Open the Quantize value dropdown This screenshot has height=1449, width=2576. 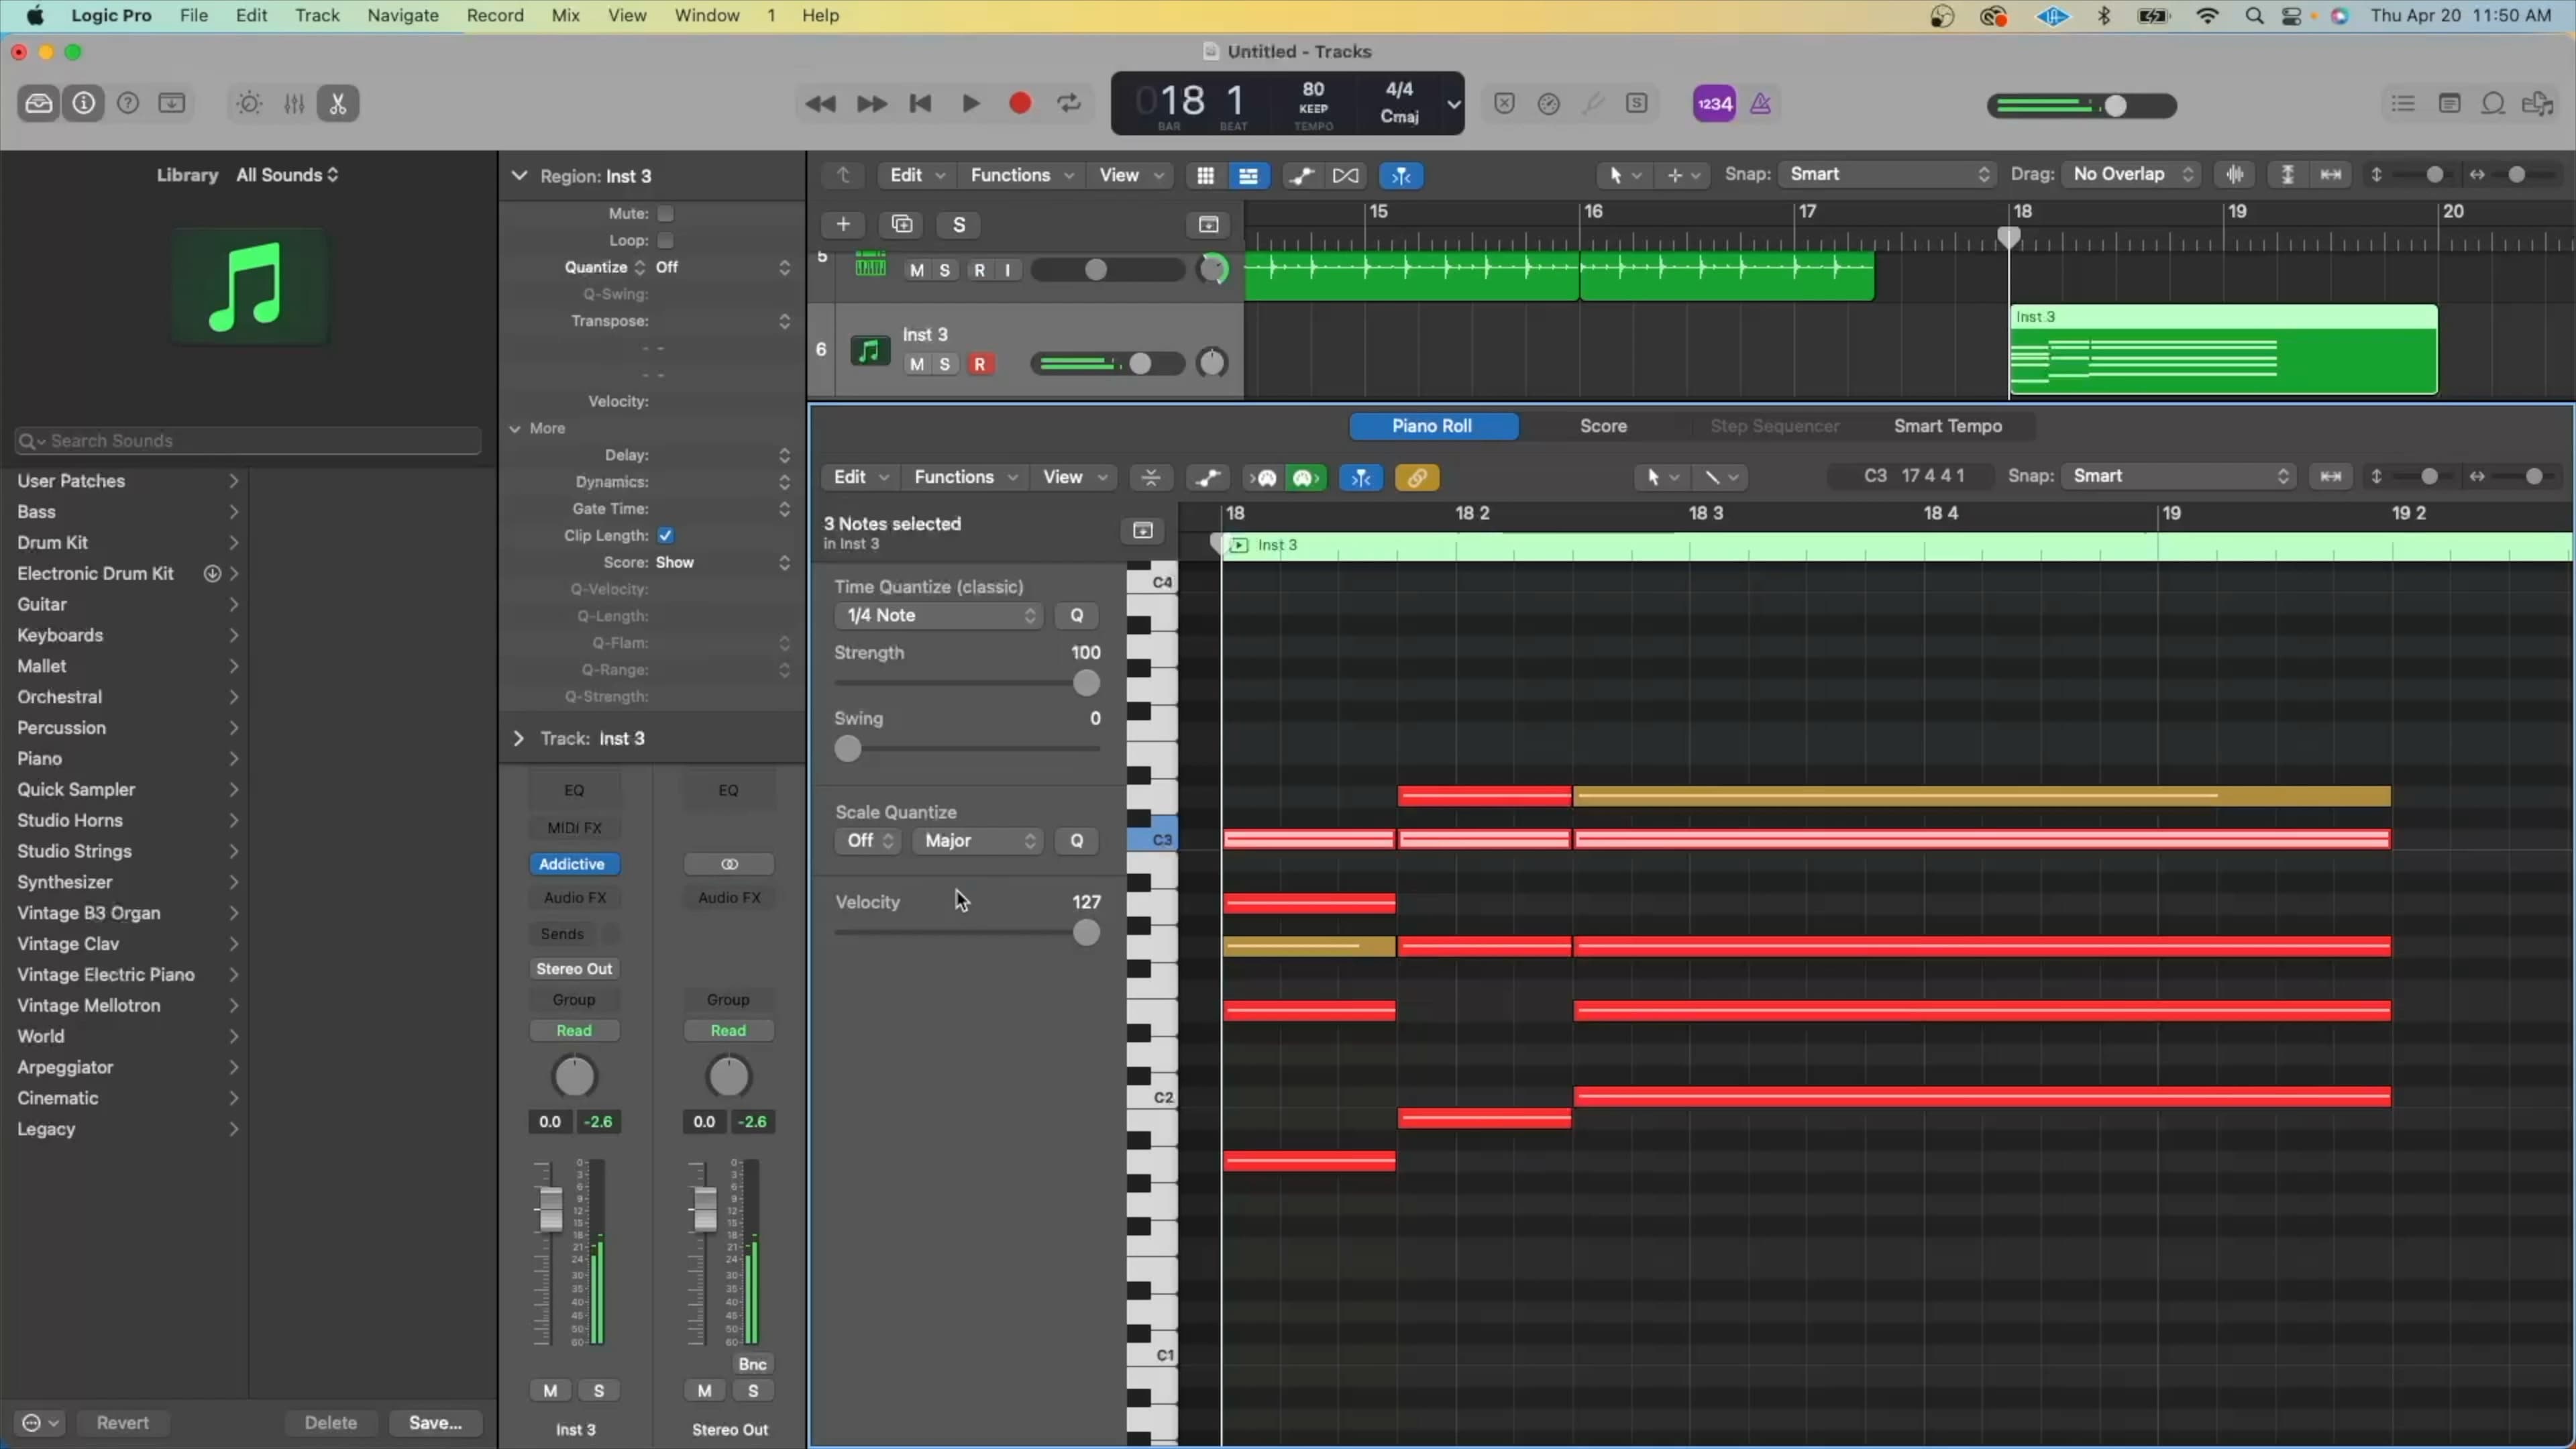[723, 267]
